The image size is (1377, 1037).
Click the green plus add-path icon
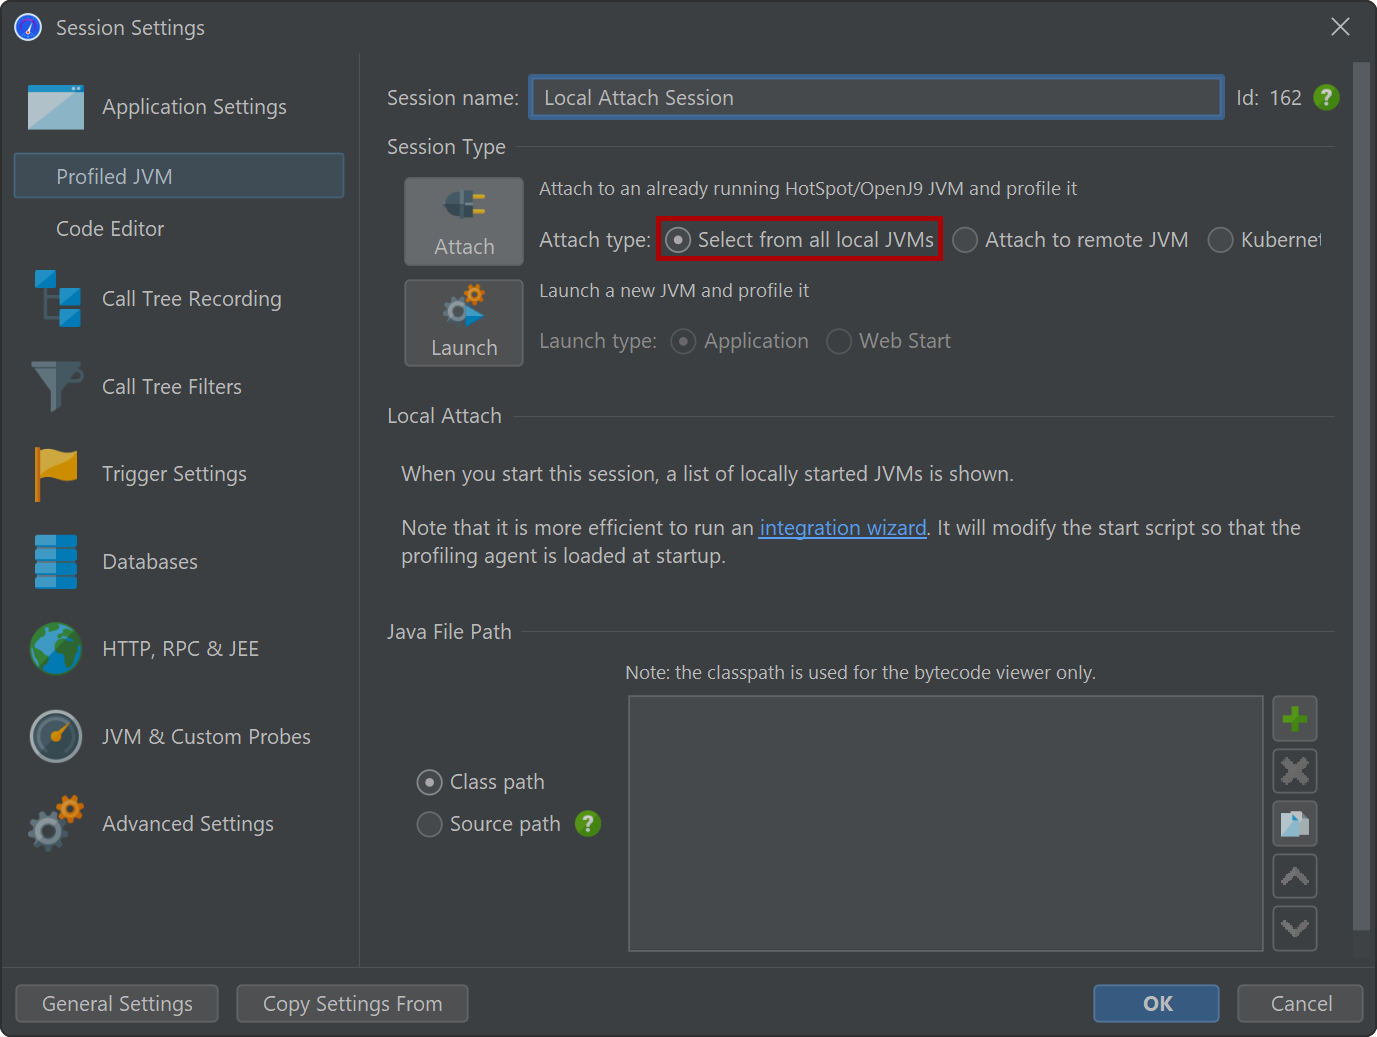click(x=1294, y=719)
